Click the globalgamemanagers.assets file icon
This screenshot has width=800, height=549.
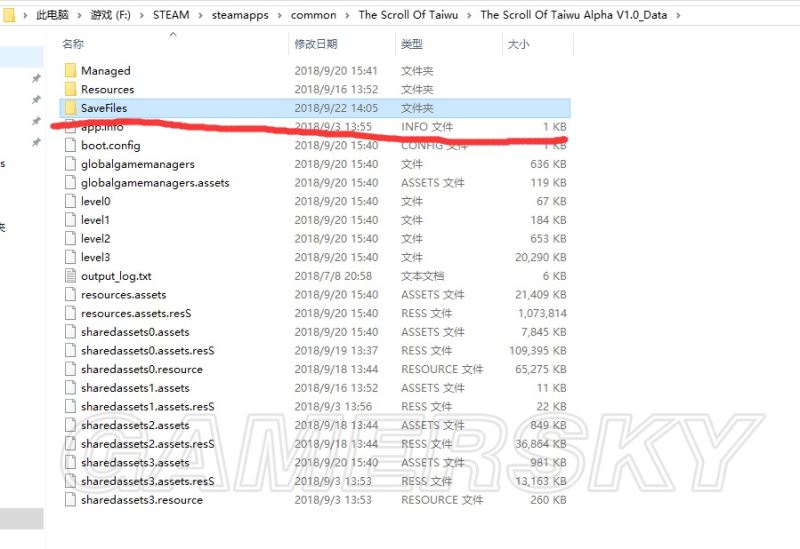click(70, 183)
